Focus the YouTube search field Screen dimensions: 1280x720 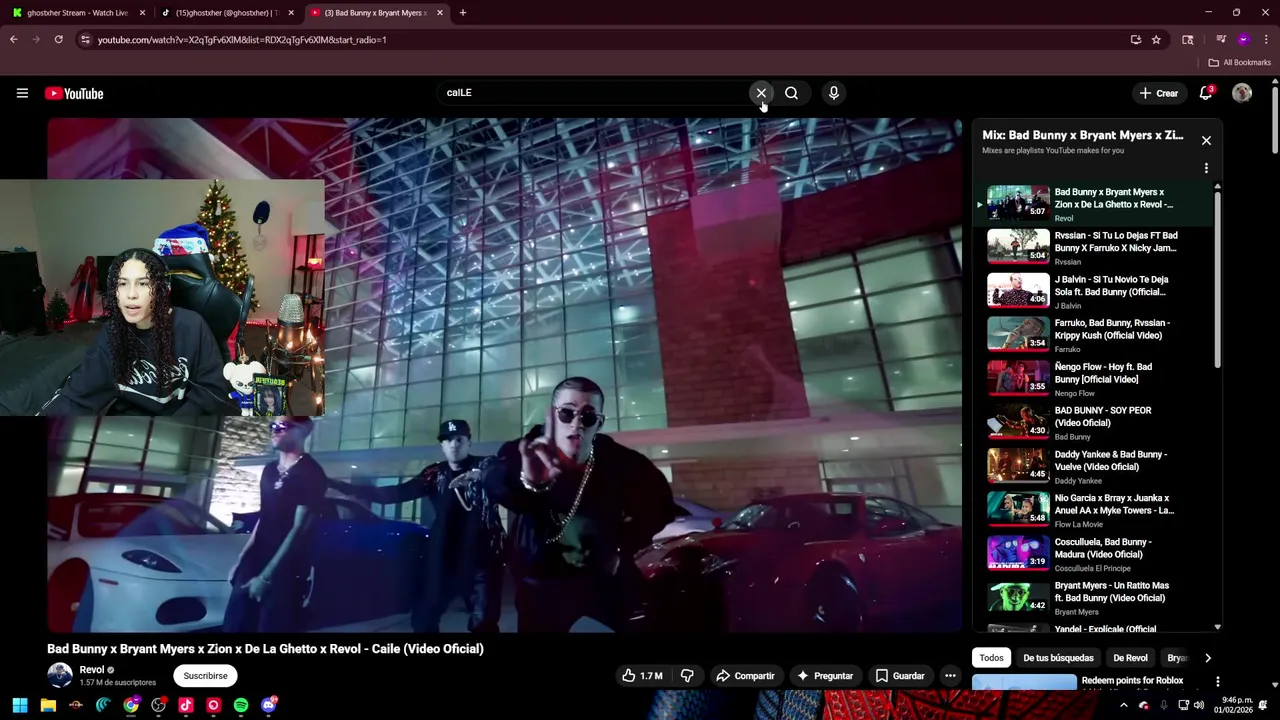point(594,93)
